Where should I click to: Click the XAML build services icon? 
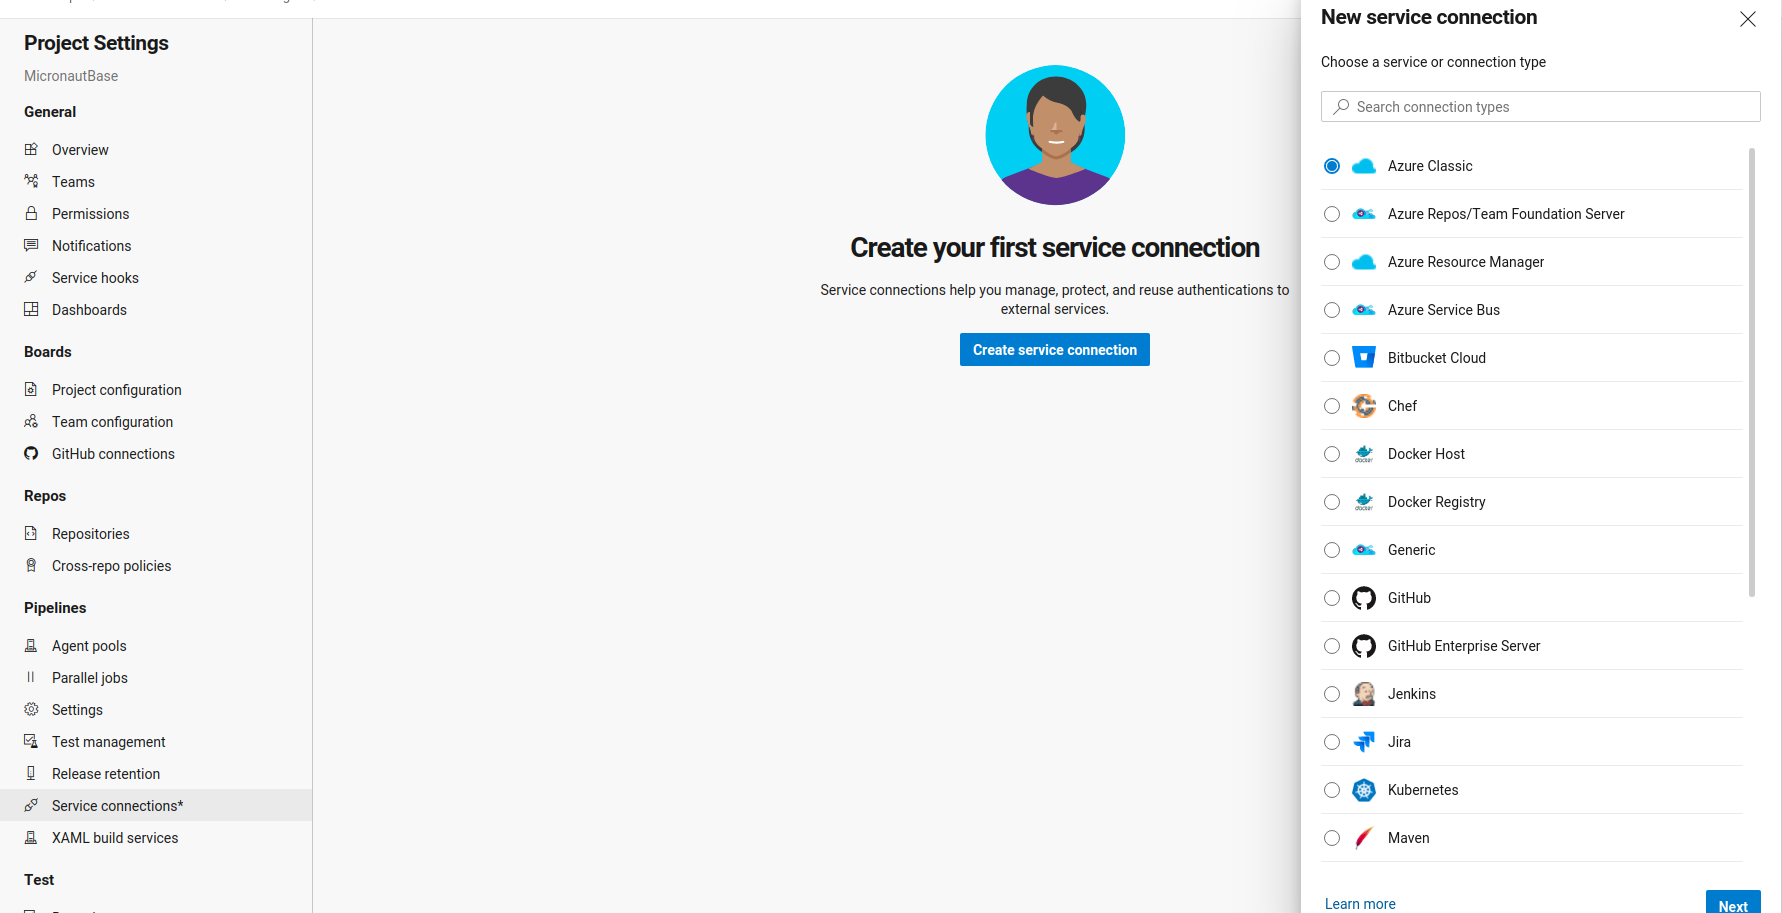[31, 837]
